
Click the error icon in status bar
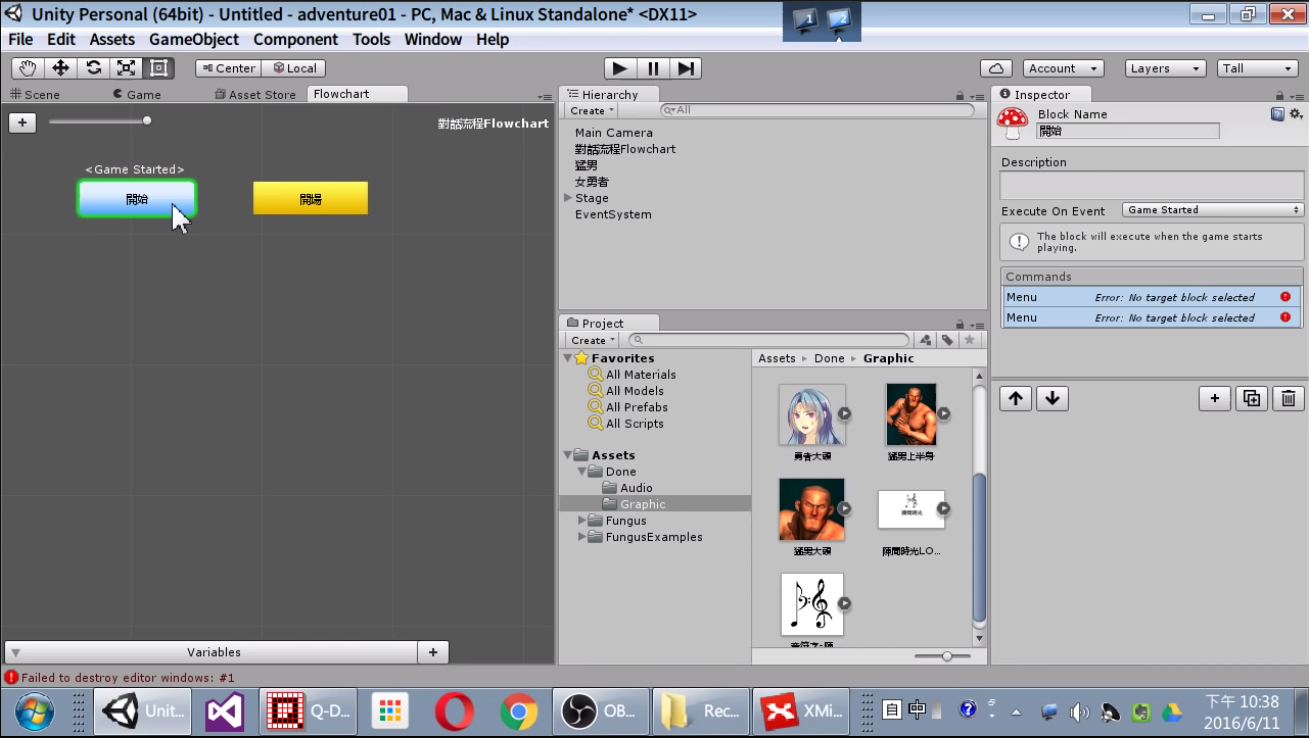[x=11, y=677]
